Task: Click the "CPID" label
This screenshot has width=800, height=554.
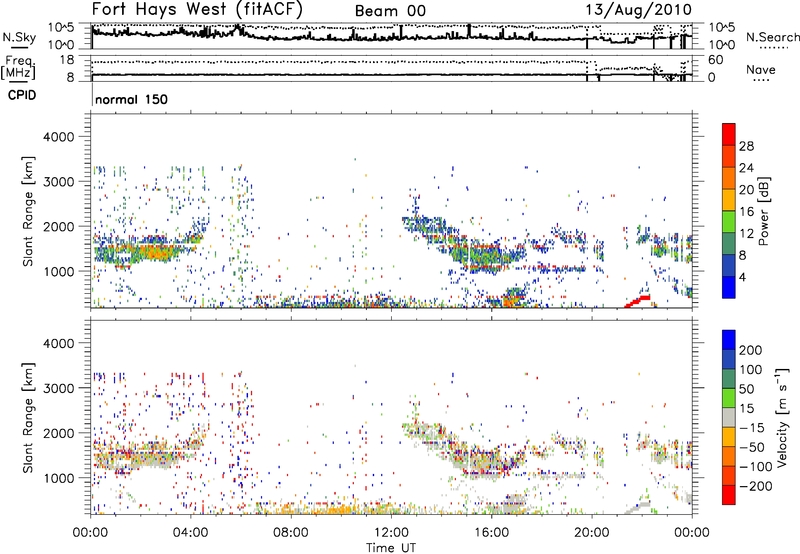Action: point(22,95)
